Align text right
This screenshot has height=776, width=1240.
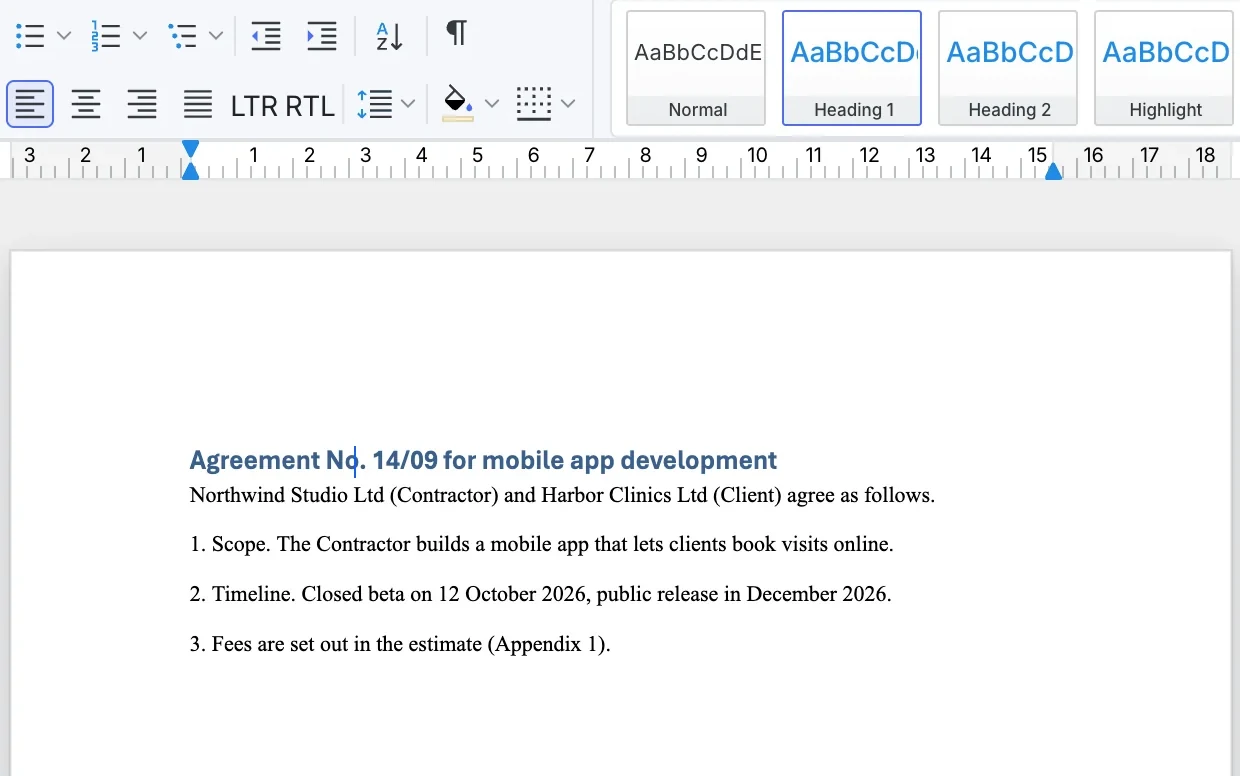[142, 104]
